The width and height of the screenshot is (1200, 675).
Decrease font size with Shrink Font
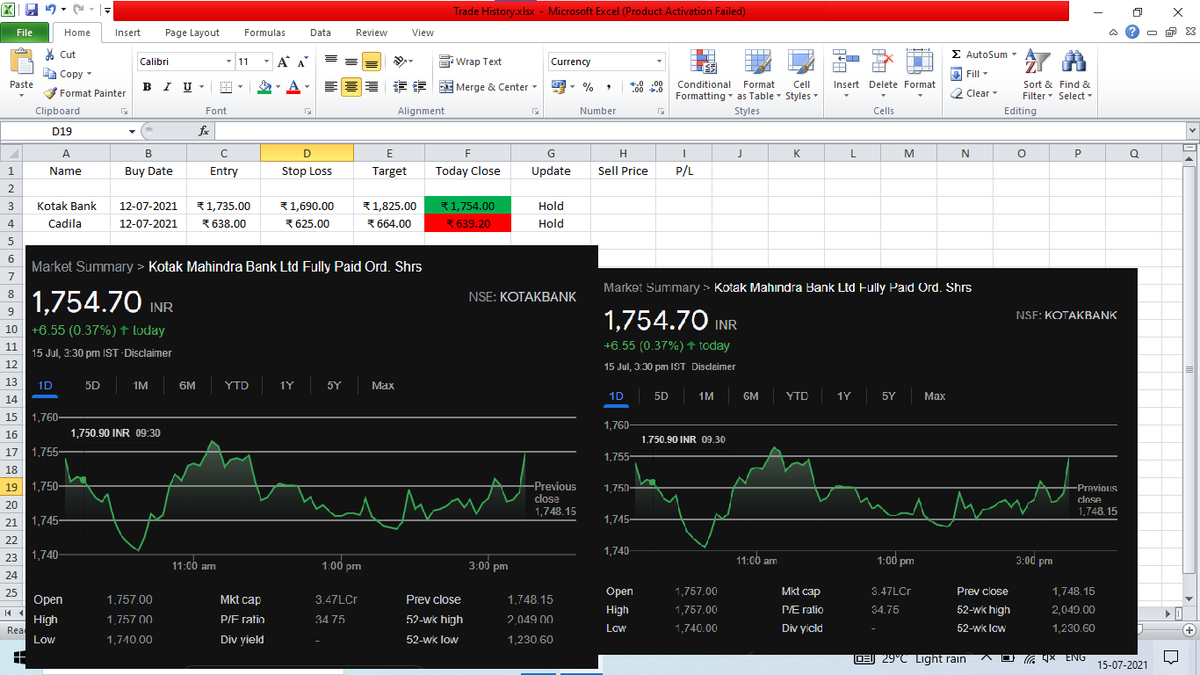point(301,62)
